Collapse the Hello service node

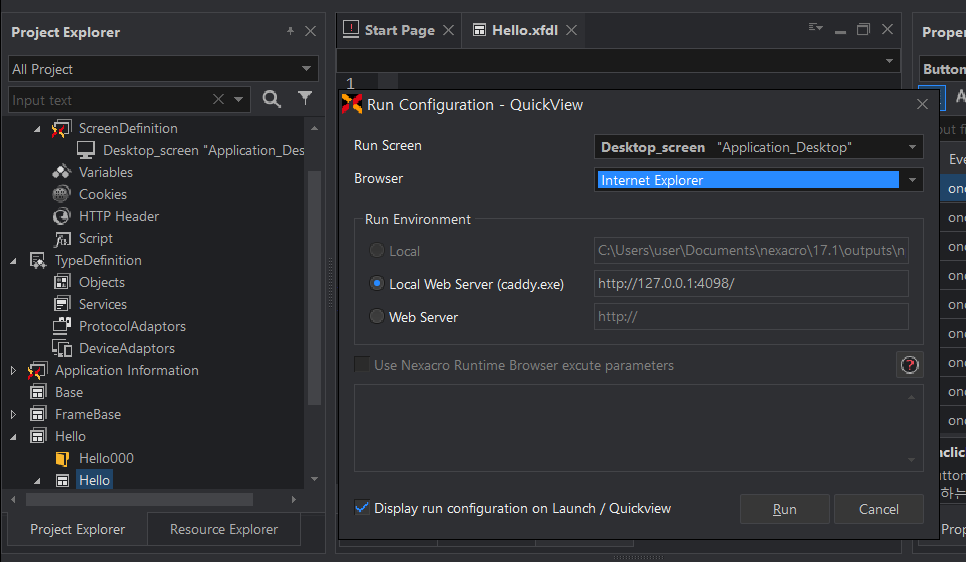(13, 437)
